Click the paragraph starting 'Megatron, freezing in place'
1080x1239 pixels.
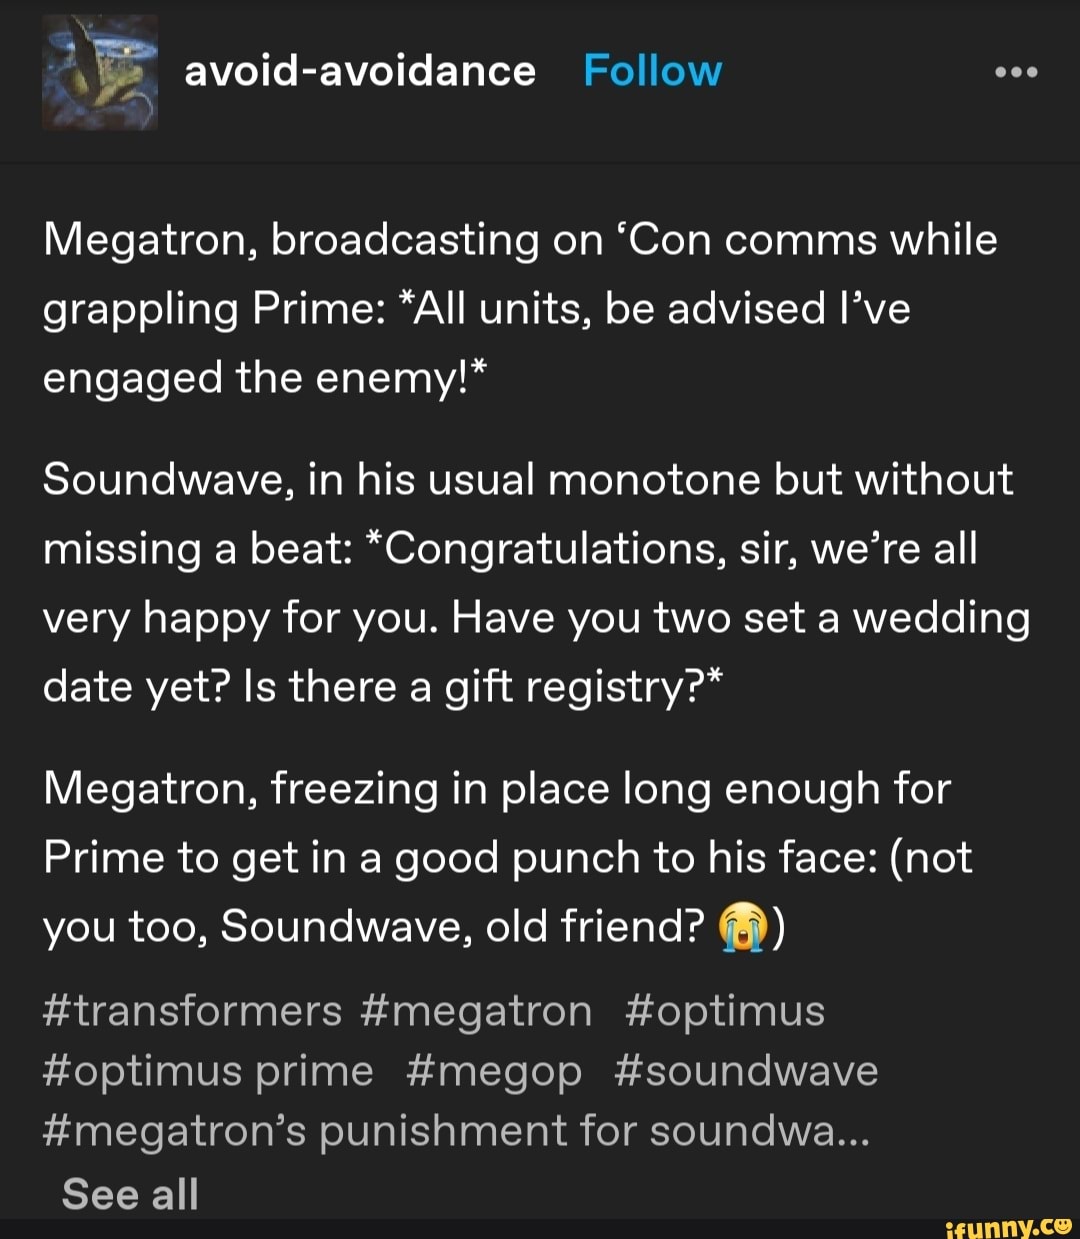click(x=507, y=857)
